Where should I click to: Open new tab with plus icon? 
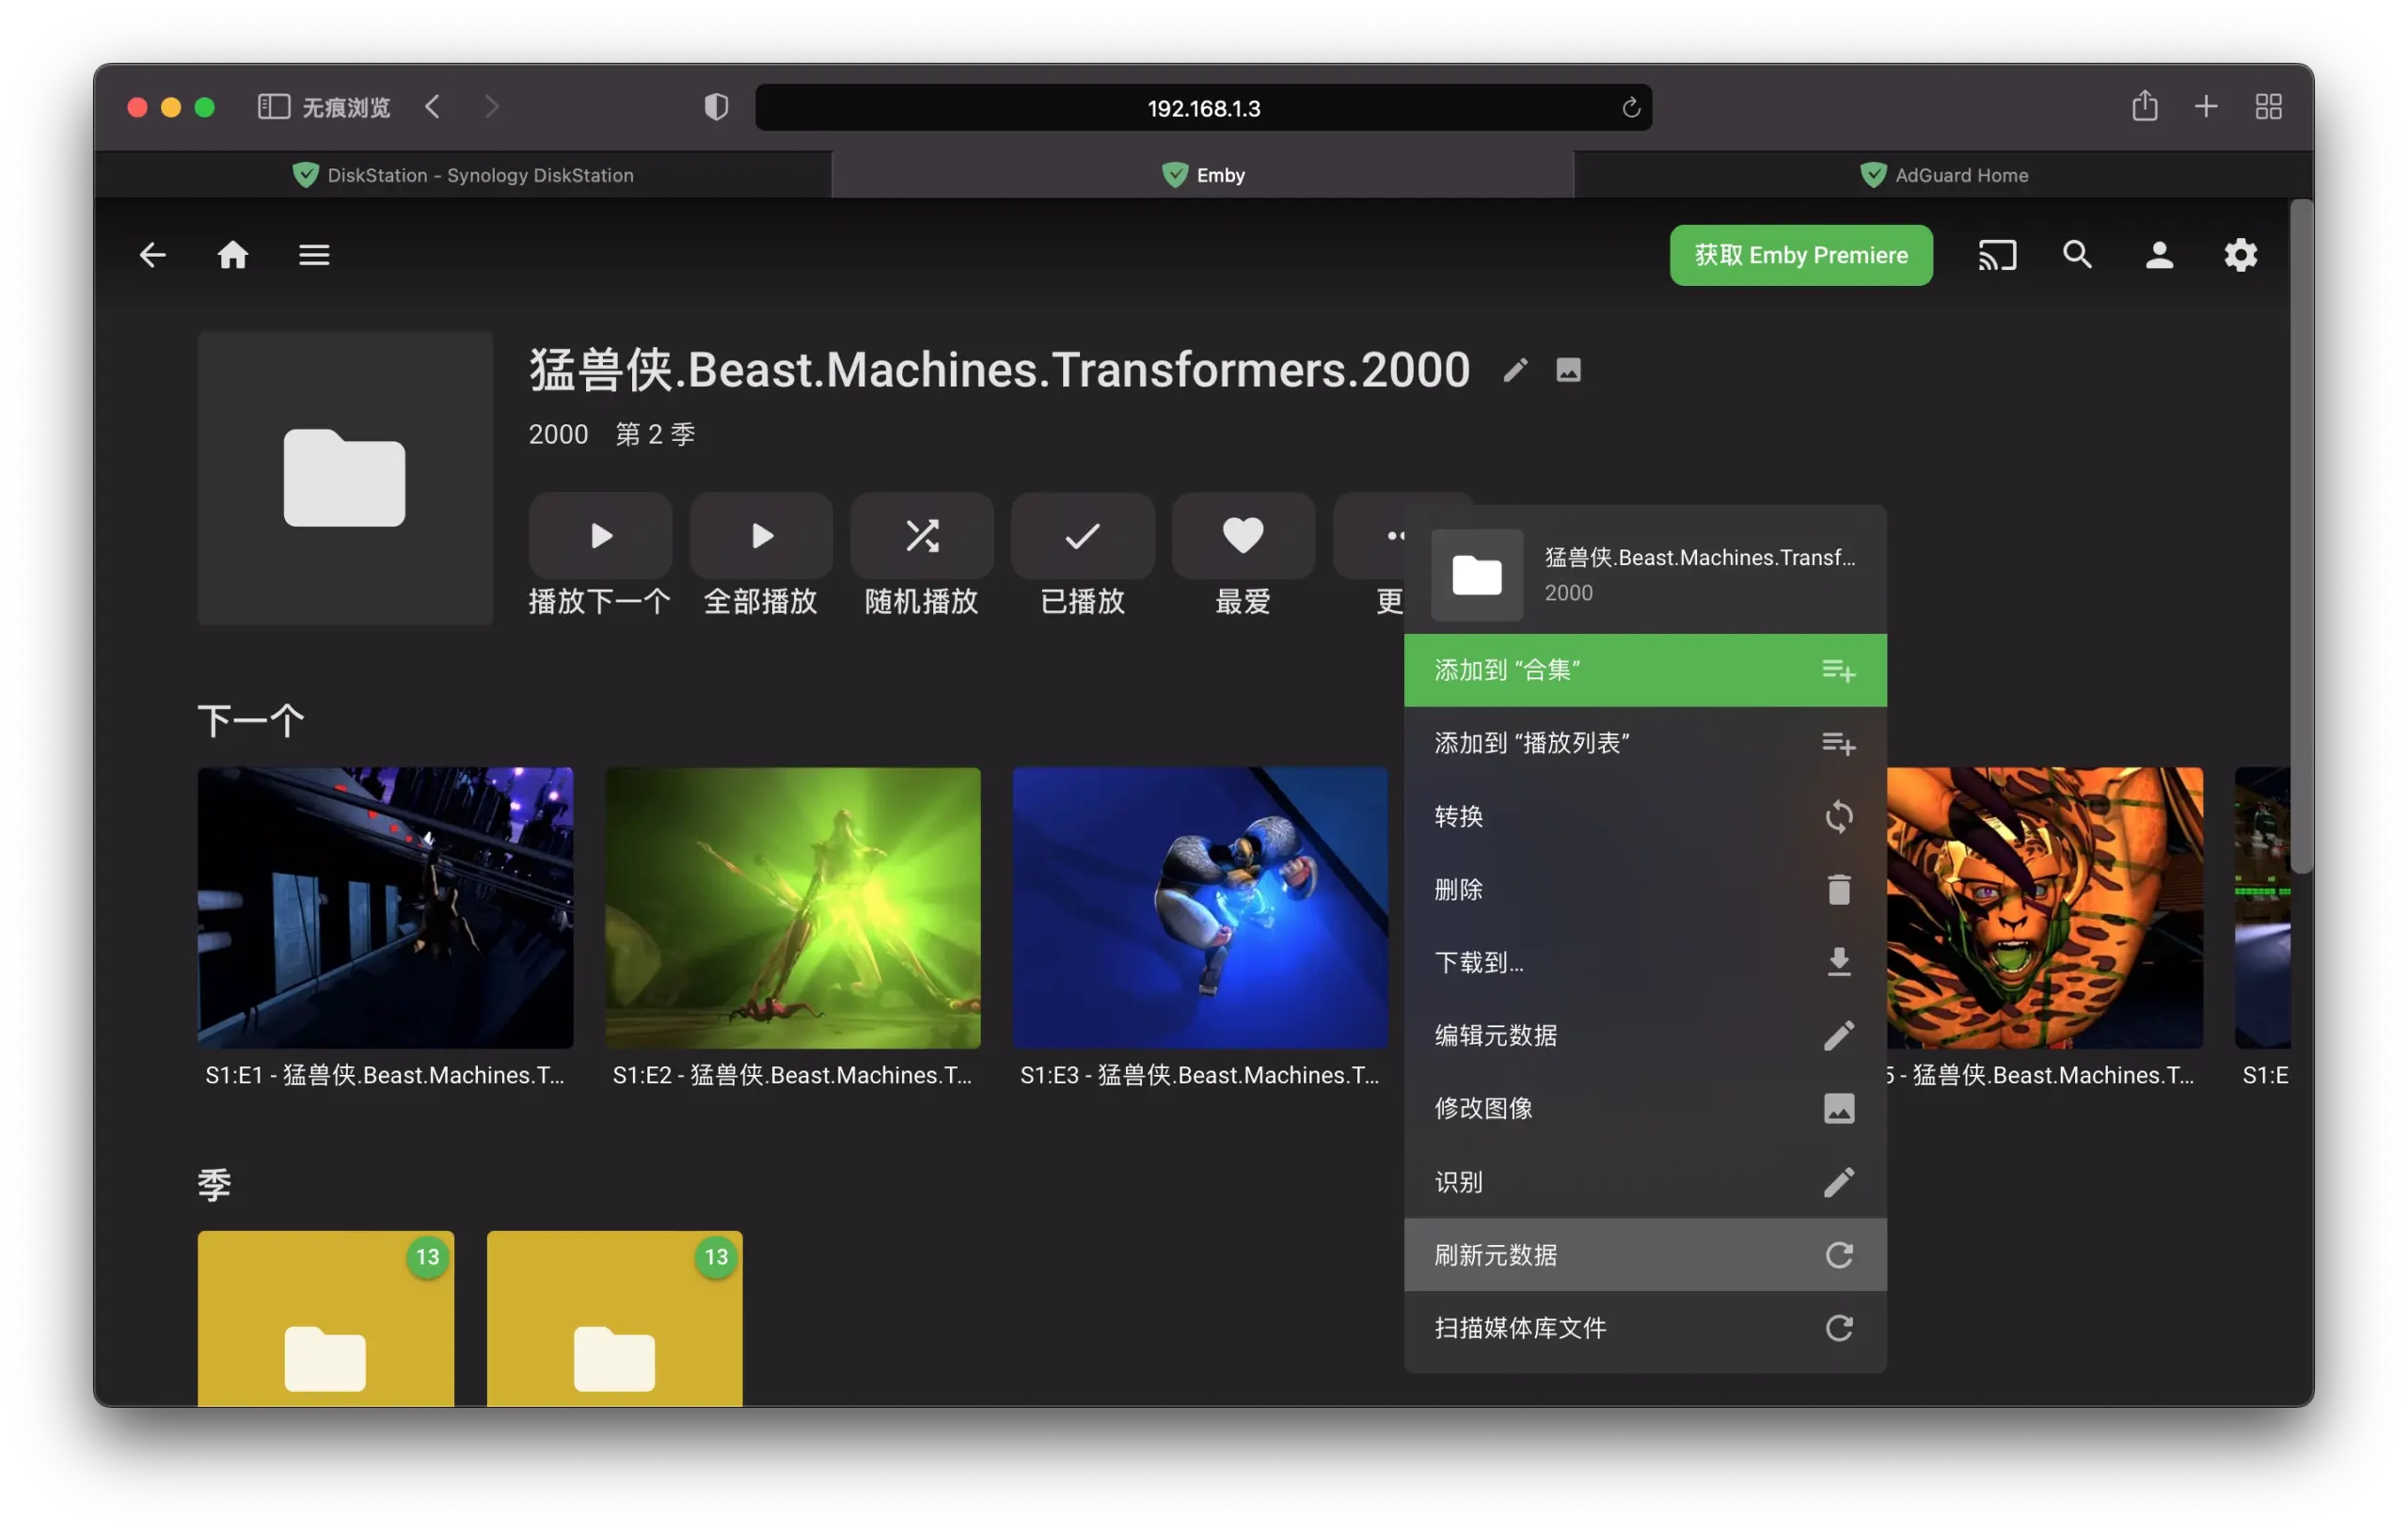(2206, 107)
